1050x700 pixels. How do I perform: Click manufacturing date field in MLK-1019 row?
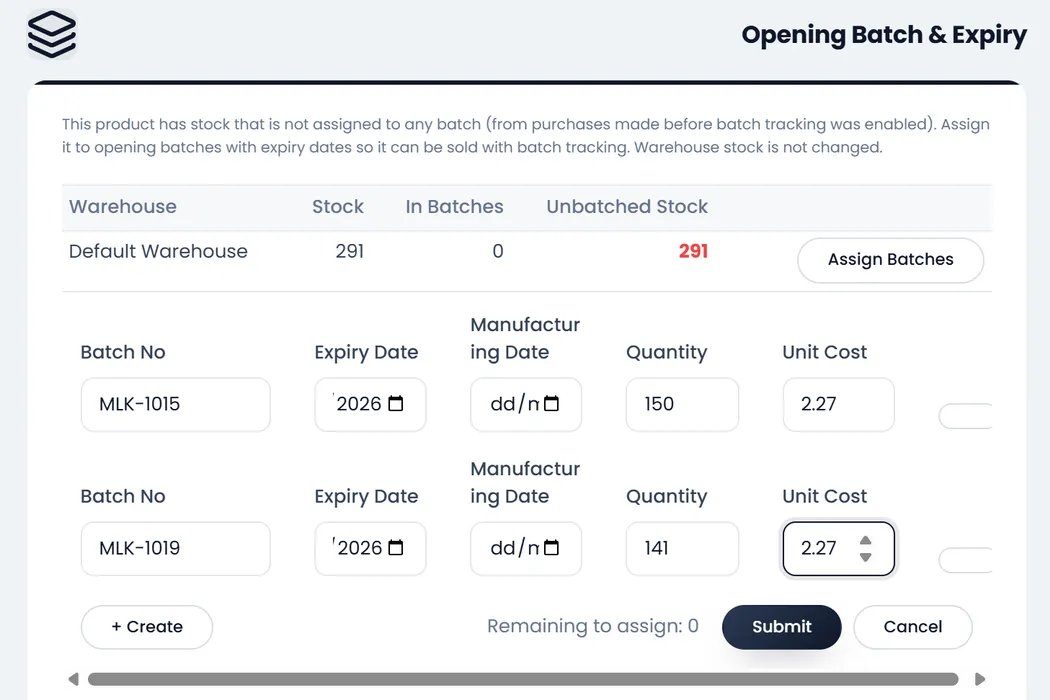(526, 549)
